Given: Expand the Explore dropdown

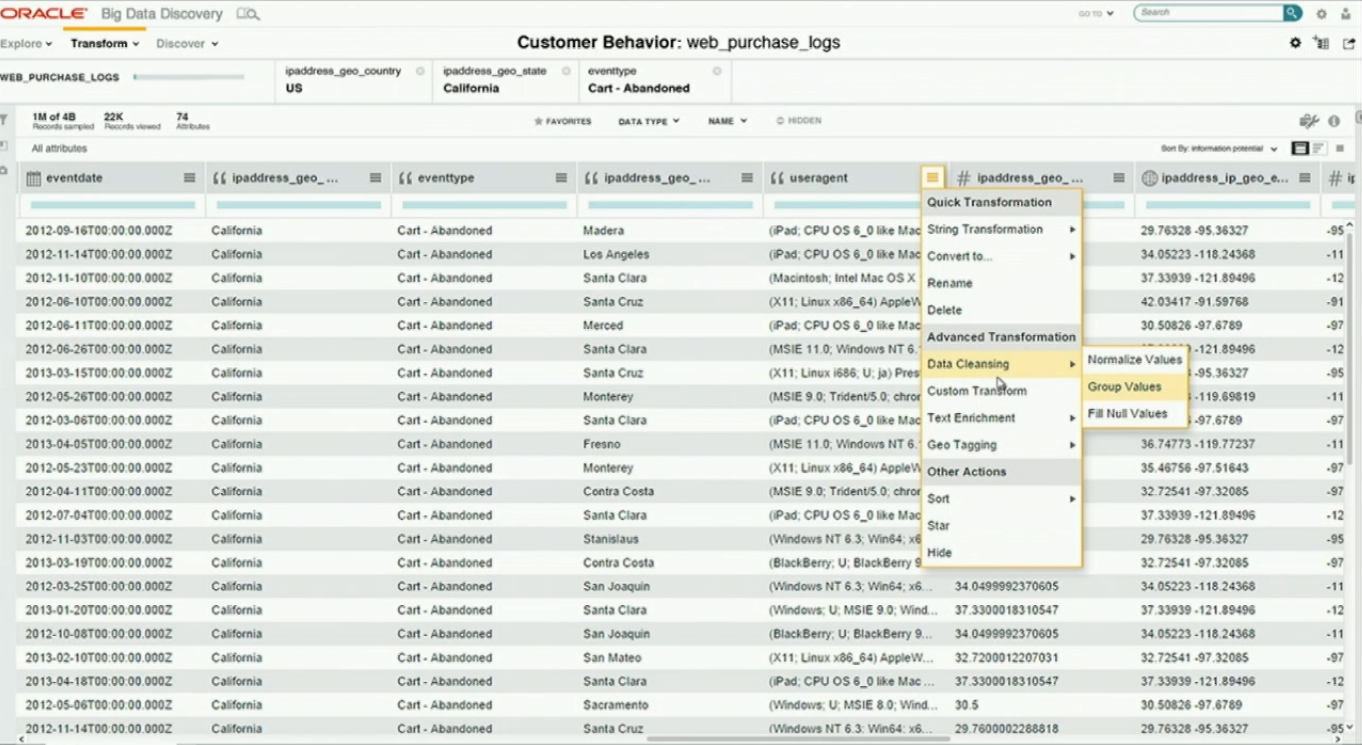Looking at the screenshot, I should click(x=26, y=43).
